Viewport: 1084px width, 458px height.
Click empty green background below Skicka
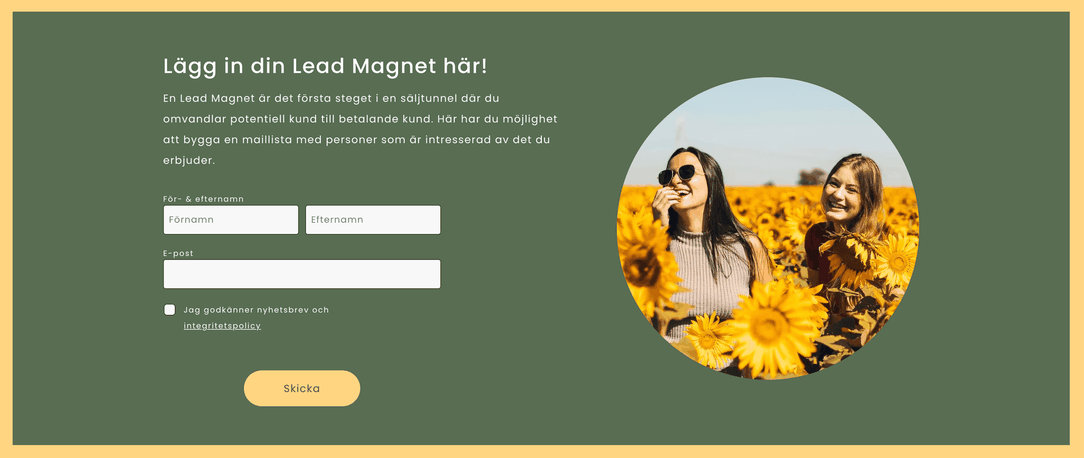click(301, 428)
